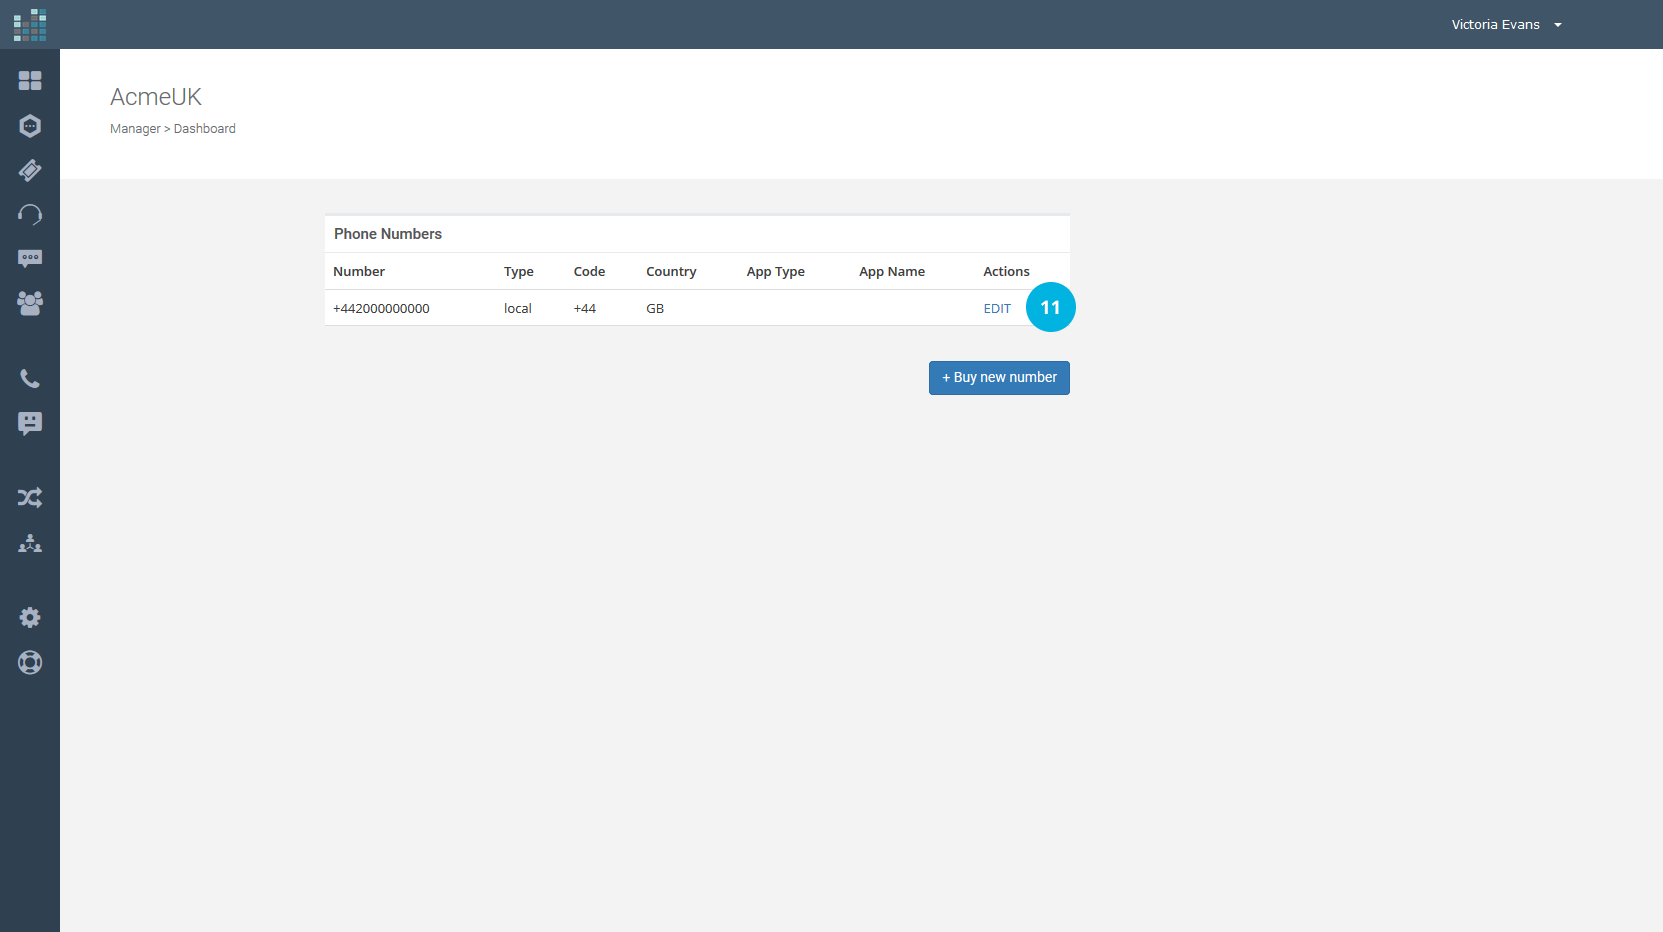Click the Code column header

pyautogui.click(x=589, y=272)
